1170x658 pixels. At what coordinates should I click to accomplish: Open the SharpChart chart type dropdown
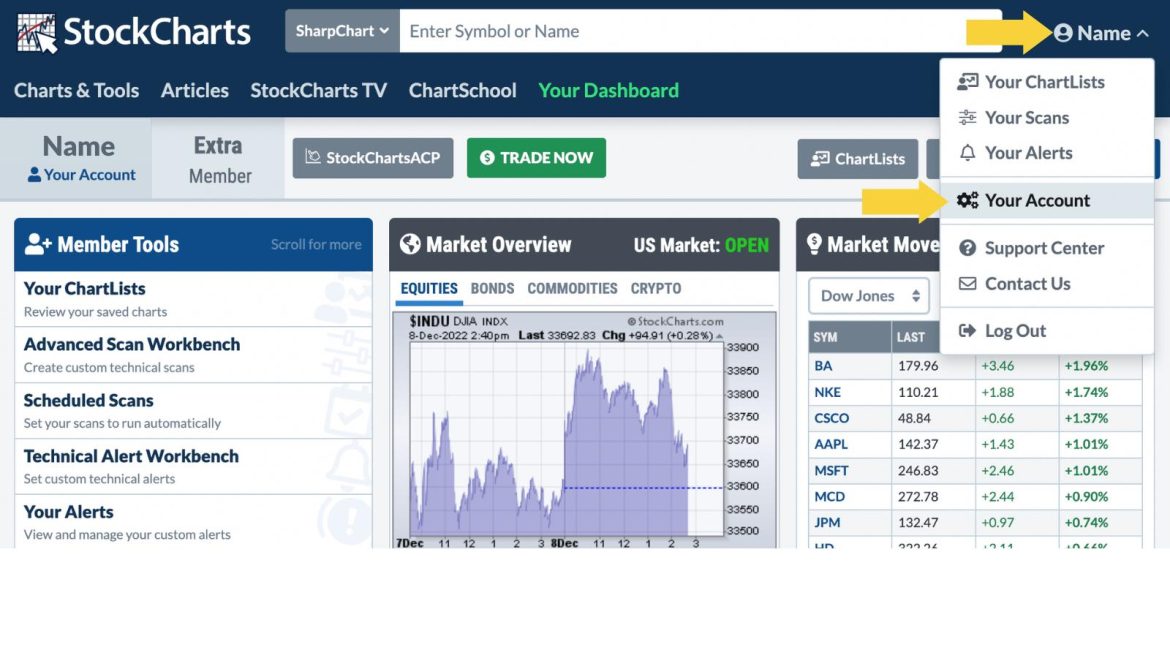[341, 31]
